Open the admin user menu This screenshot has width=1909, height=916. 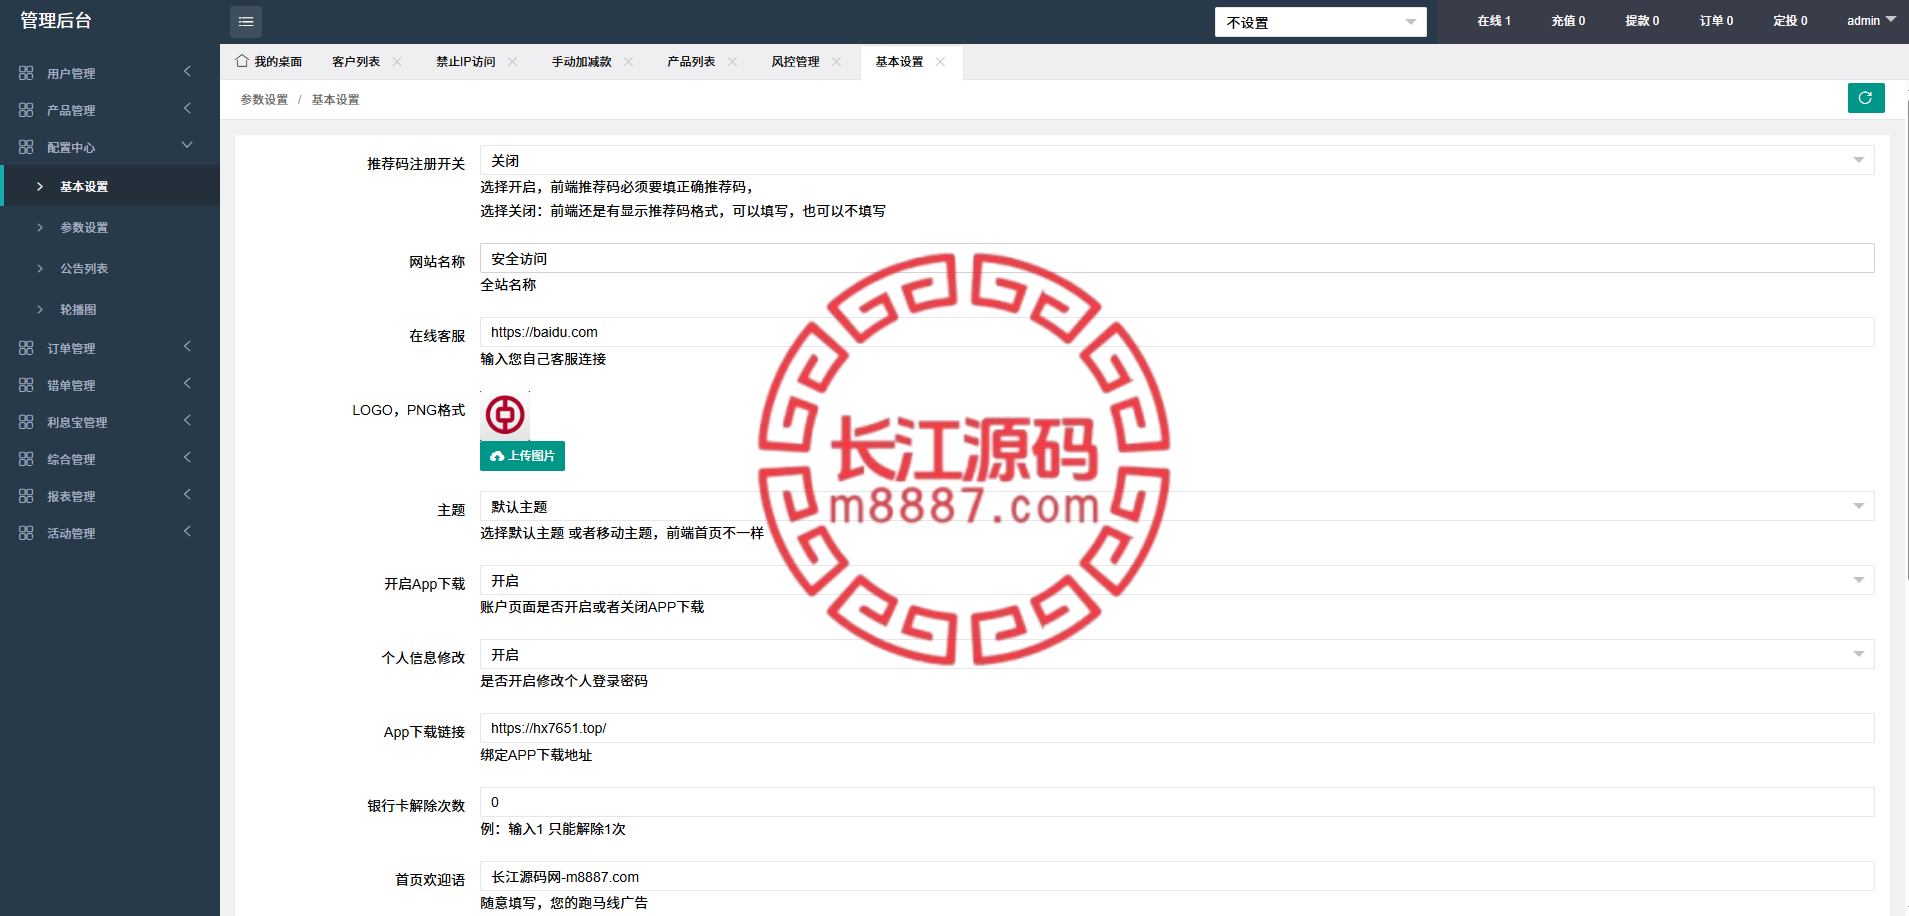click(1871, 21)
